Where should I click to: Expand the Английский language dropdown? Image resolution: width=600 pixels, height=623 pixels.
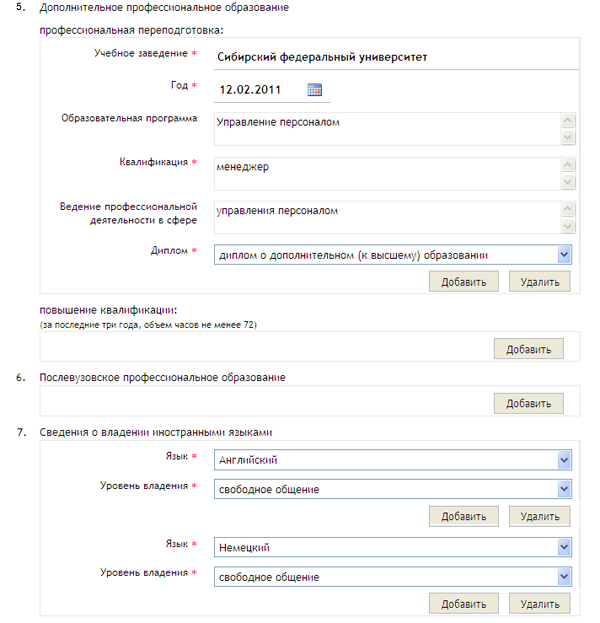coord(564,460)
